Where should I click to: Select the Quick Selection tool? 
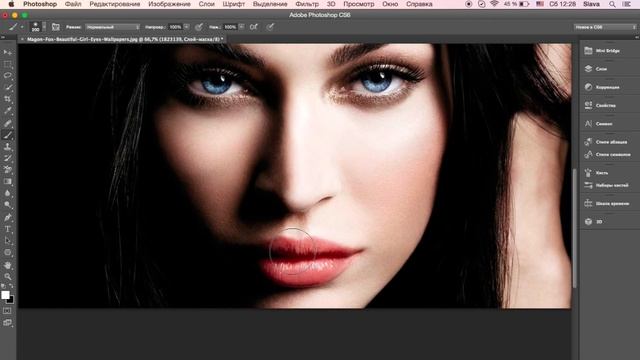point(7,87)
